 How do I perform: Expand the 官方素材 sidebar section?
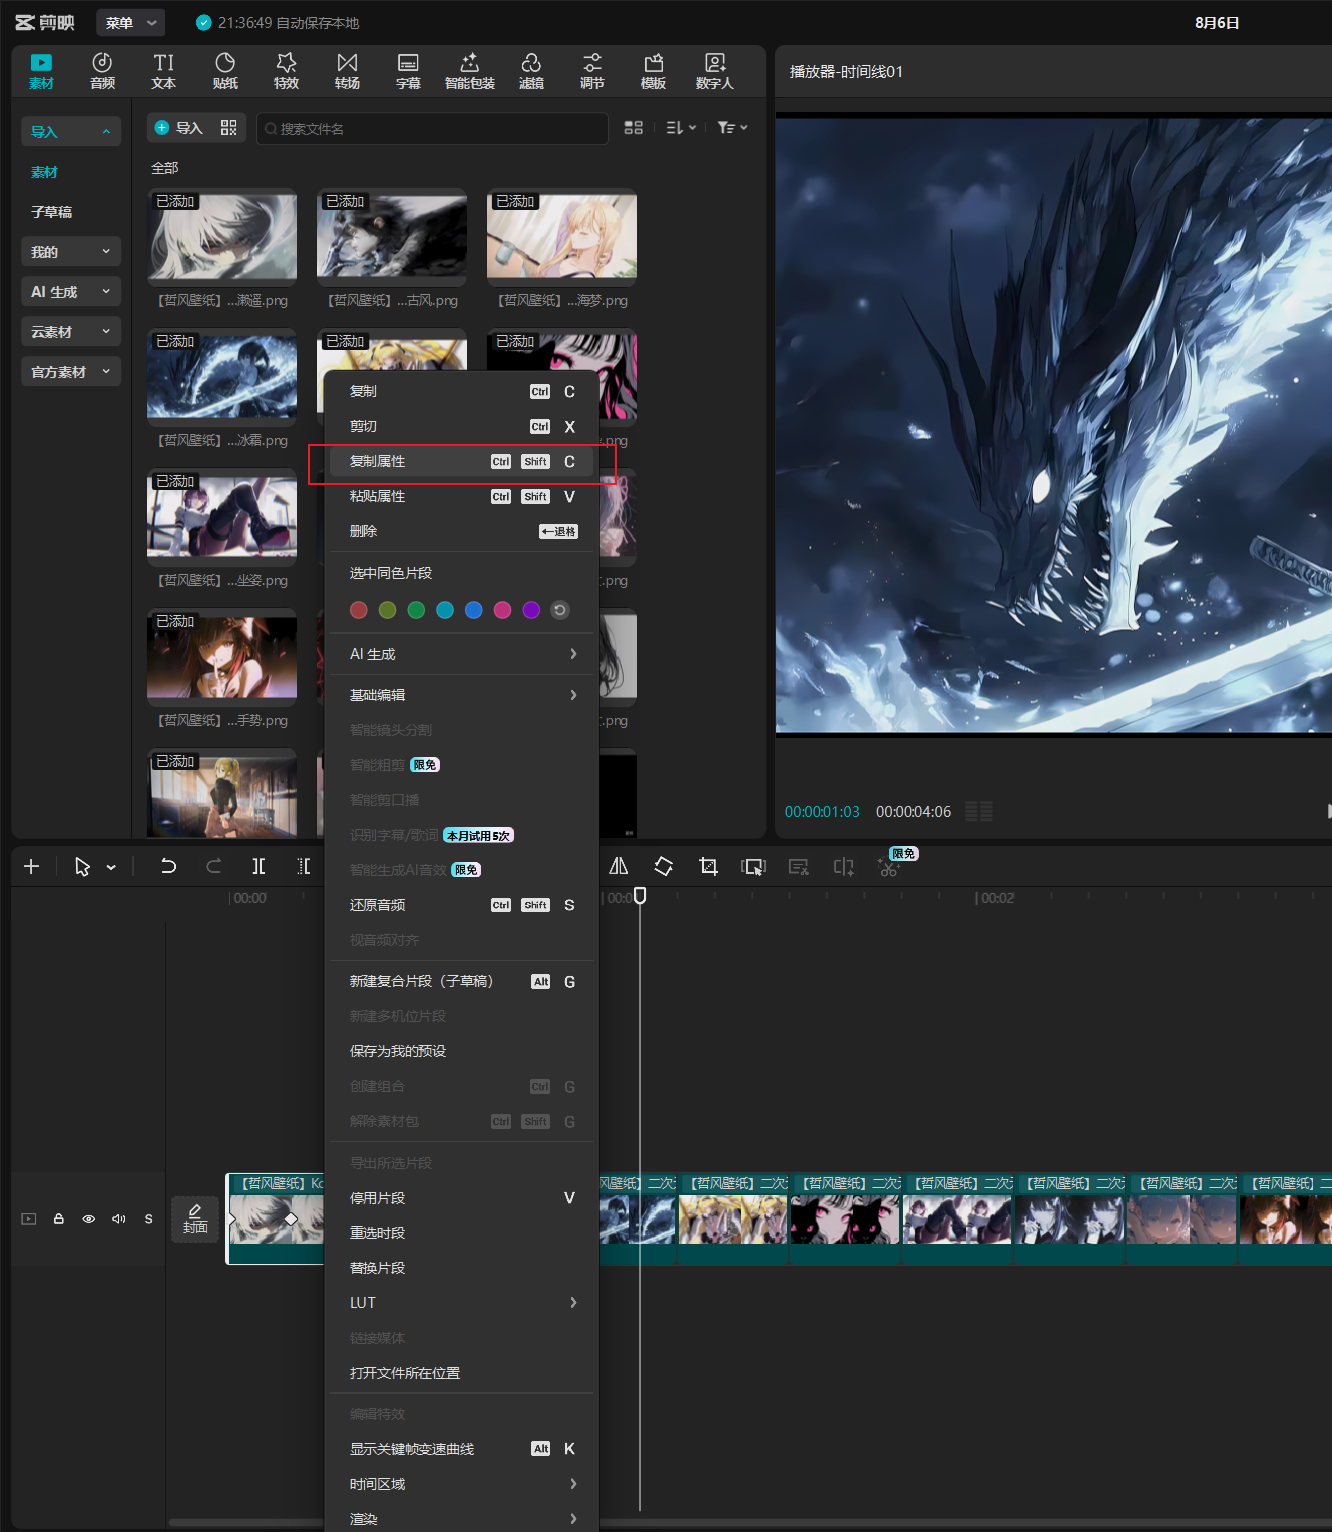point(71,371)
